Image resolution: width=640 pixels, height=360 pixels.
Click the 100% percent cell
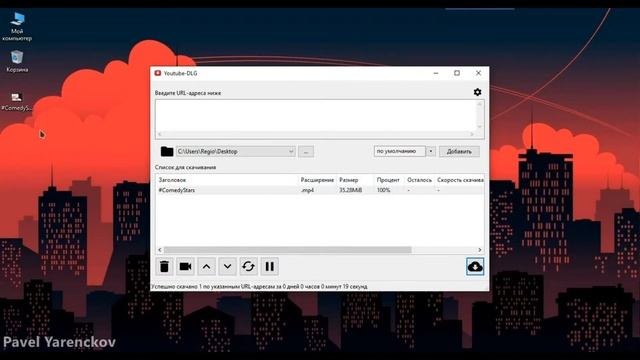tap(383, 190)
